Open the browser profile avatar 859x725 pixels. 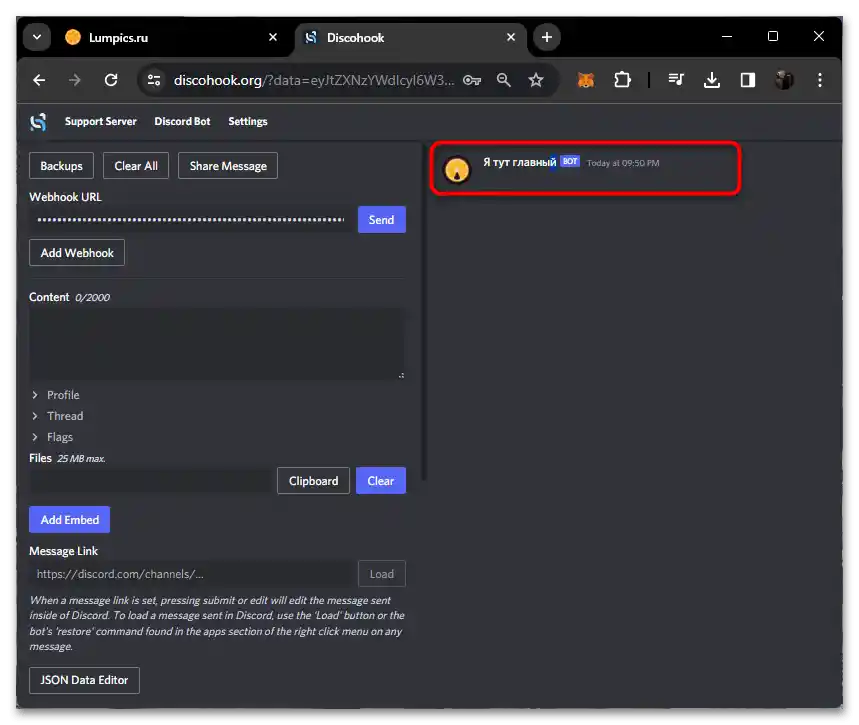(x=784, y=81)
